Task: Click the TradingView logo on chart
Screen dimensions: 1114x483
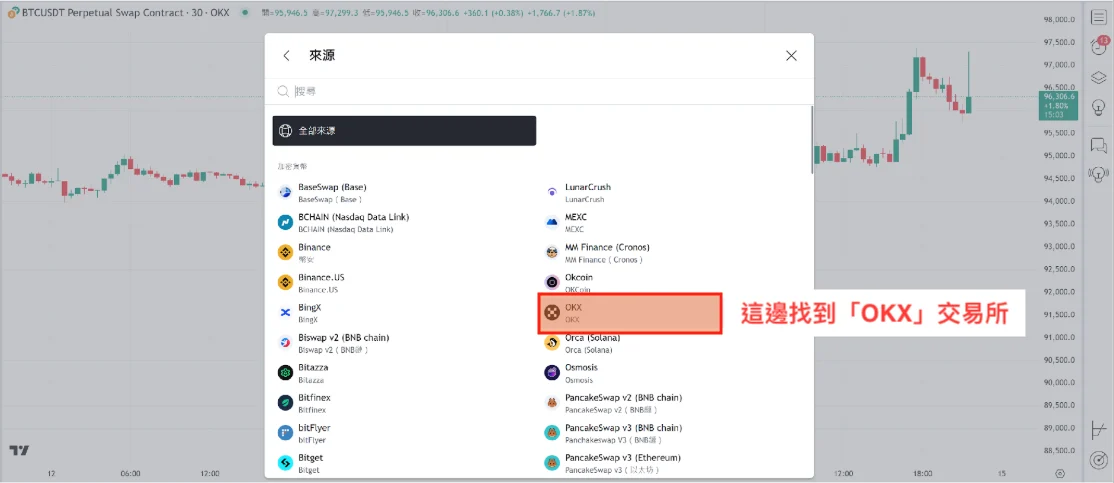Action: [x=19, y=450]
